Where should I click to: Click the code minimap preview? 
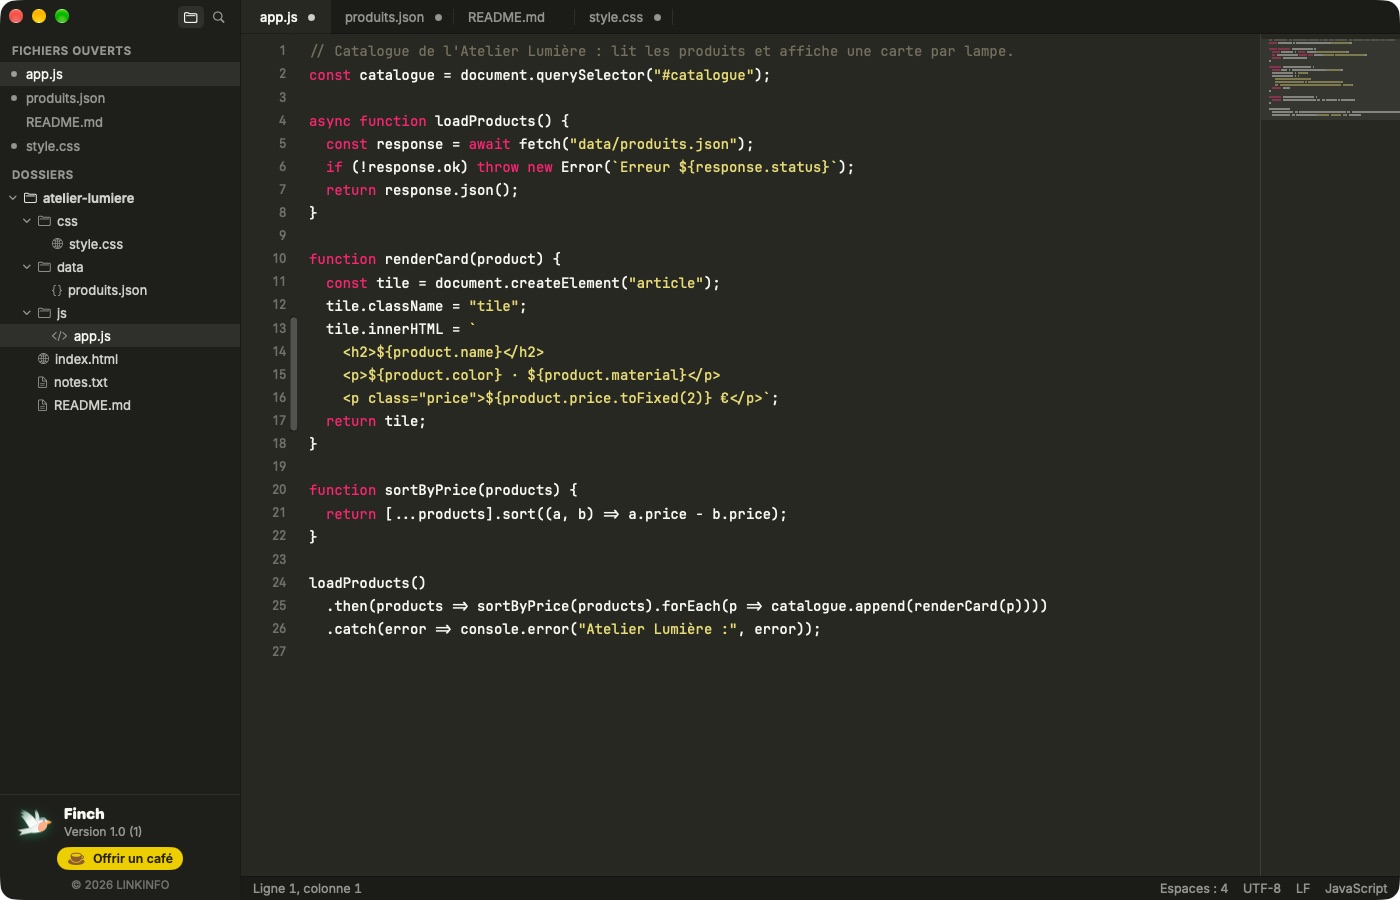tap(1330, 78)
